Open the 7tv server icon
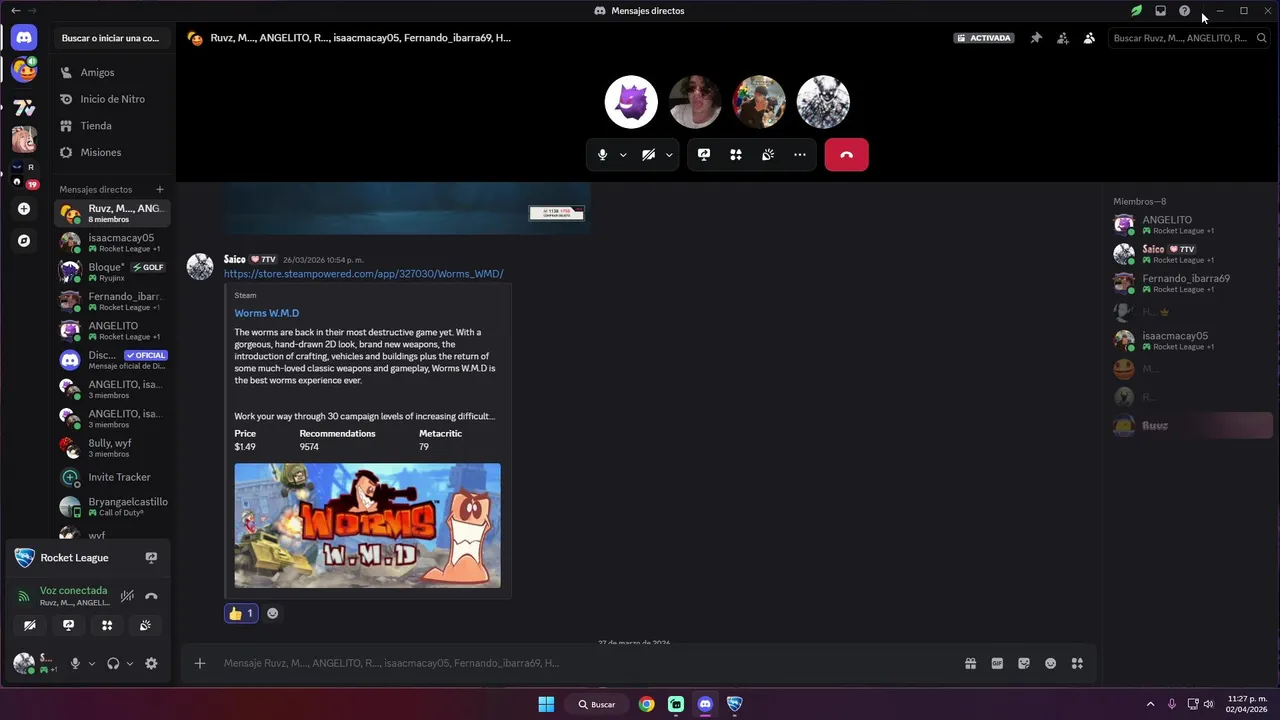1280x720 pixels. click(24, 107)
